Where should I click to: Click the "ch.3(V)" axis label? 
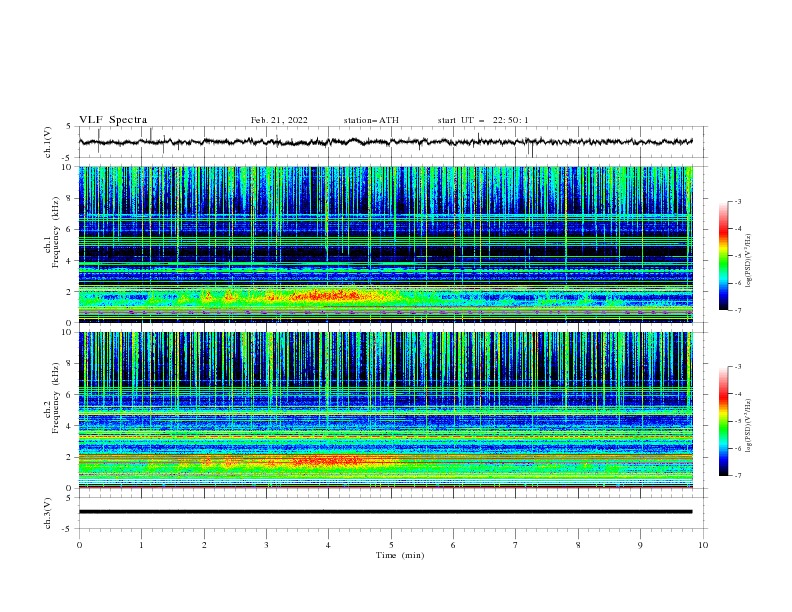click(x=48, y=513)
